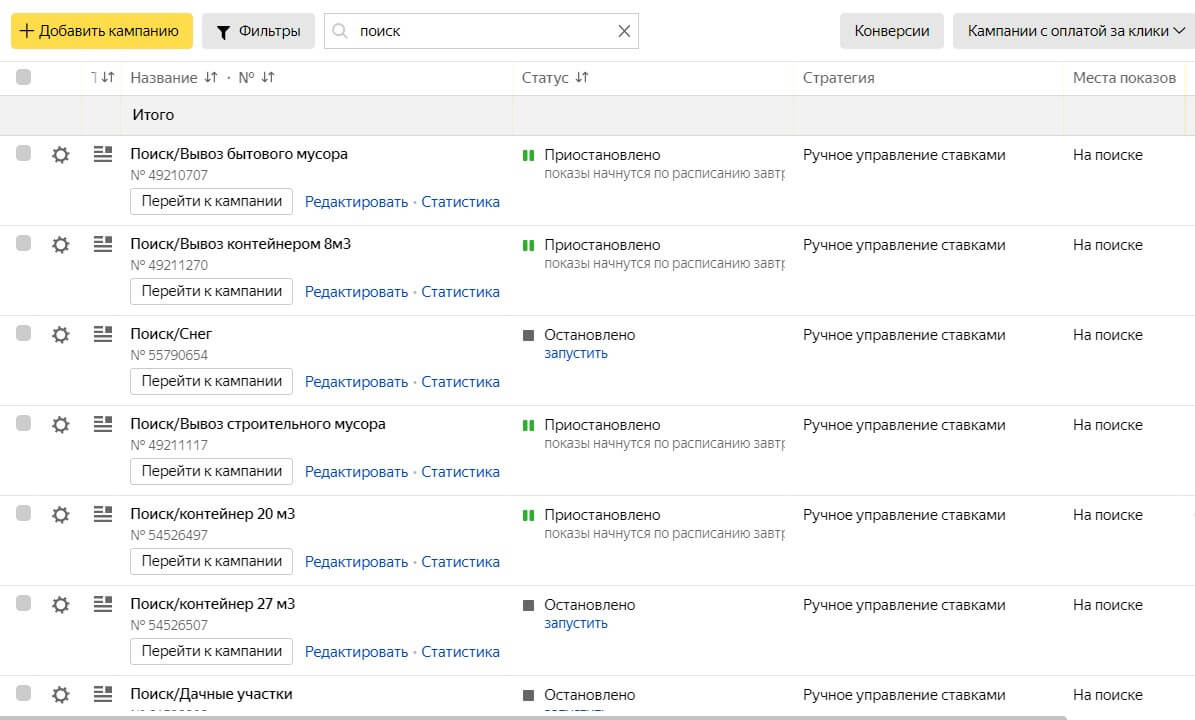The image size is (1195, 720).
Task: Go to campaign Поиск/Вывоз бытового мусора
Action: [x=211, y=201]
